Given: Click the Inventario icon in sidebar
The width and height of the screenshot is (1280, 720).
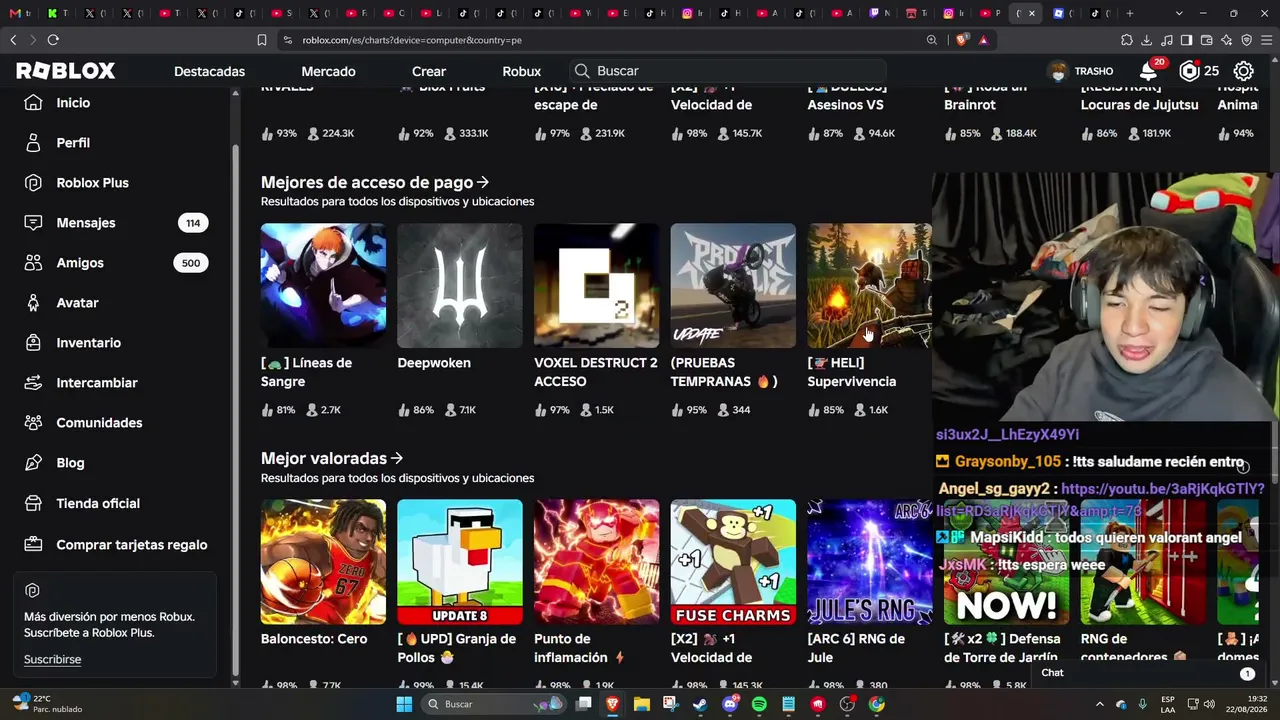Looking at the screenshot, I should coord(33,343).
